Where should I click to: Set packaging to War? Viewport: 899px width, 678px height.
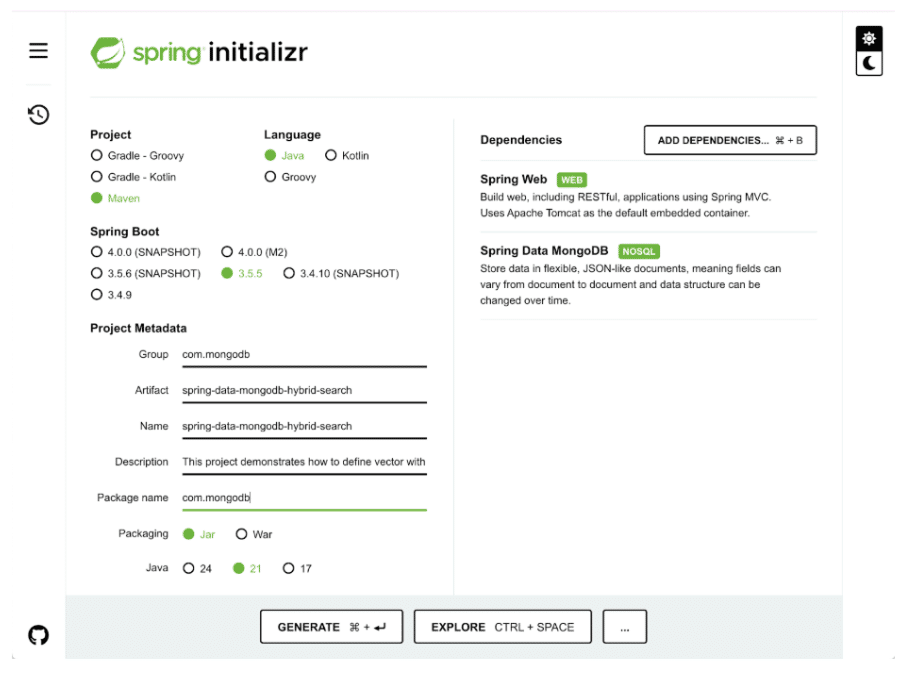pyautogui.click(x=242, y=534)
